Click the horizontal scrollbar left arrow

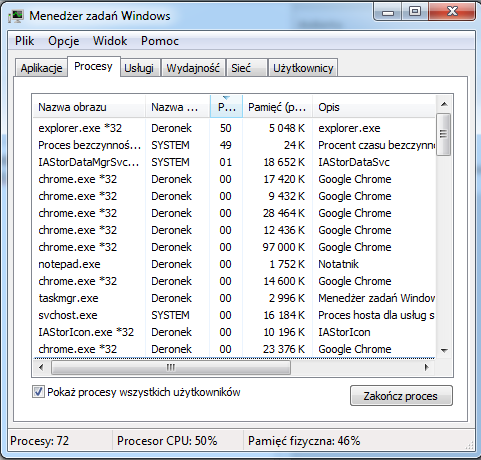[x=41, y=368]
